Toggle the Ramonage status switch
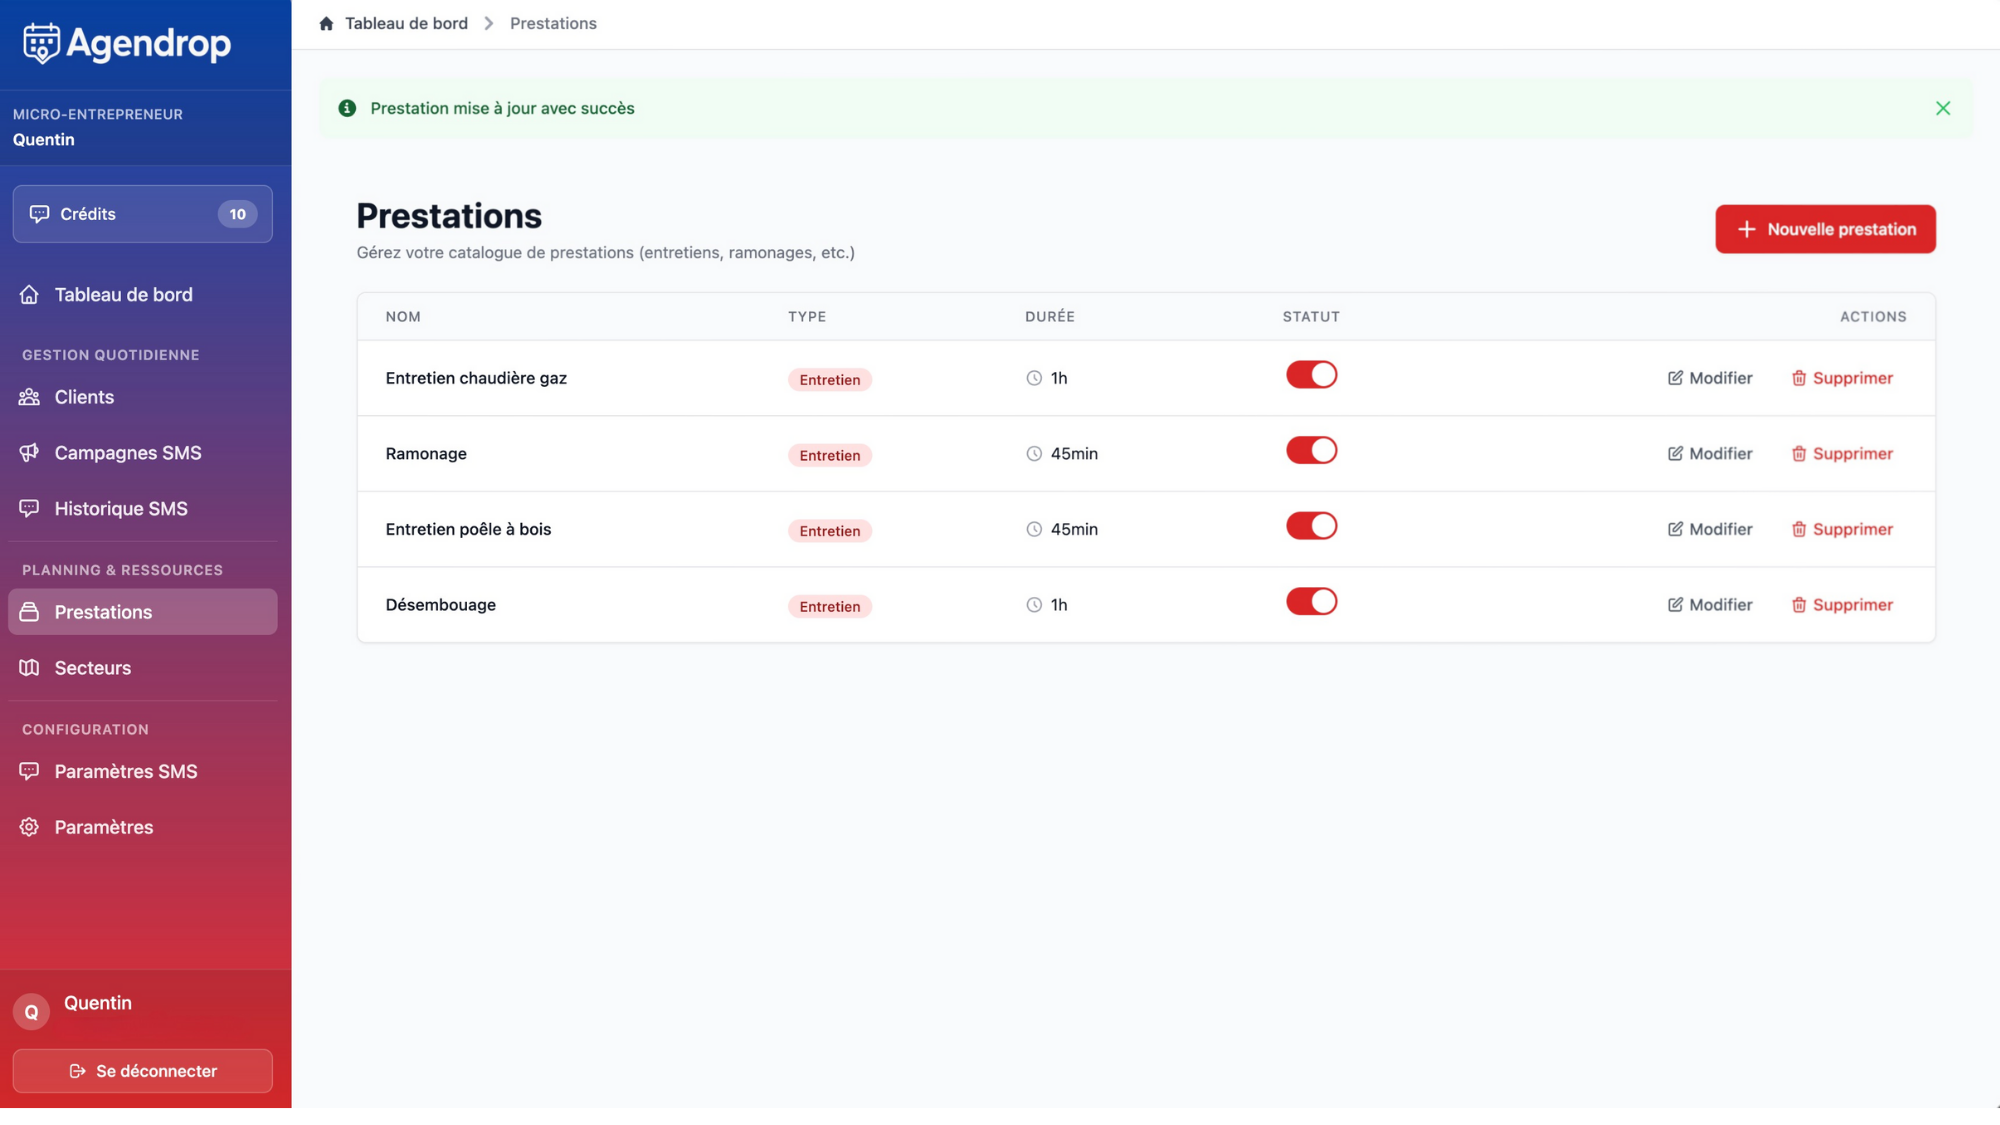Image resolution: width=2000 pixels, height=1125 pixels. click(1311, 451)
